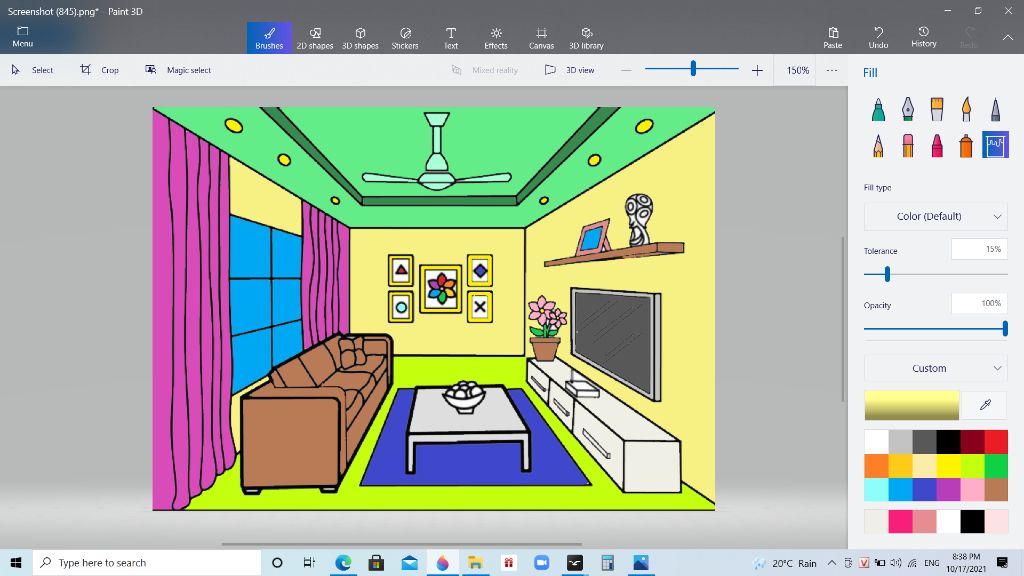Click the taskbar search box
The image size is (1024, 576).
[x=147, y=562]
